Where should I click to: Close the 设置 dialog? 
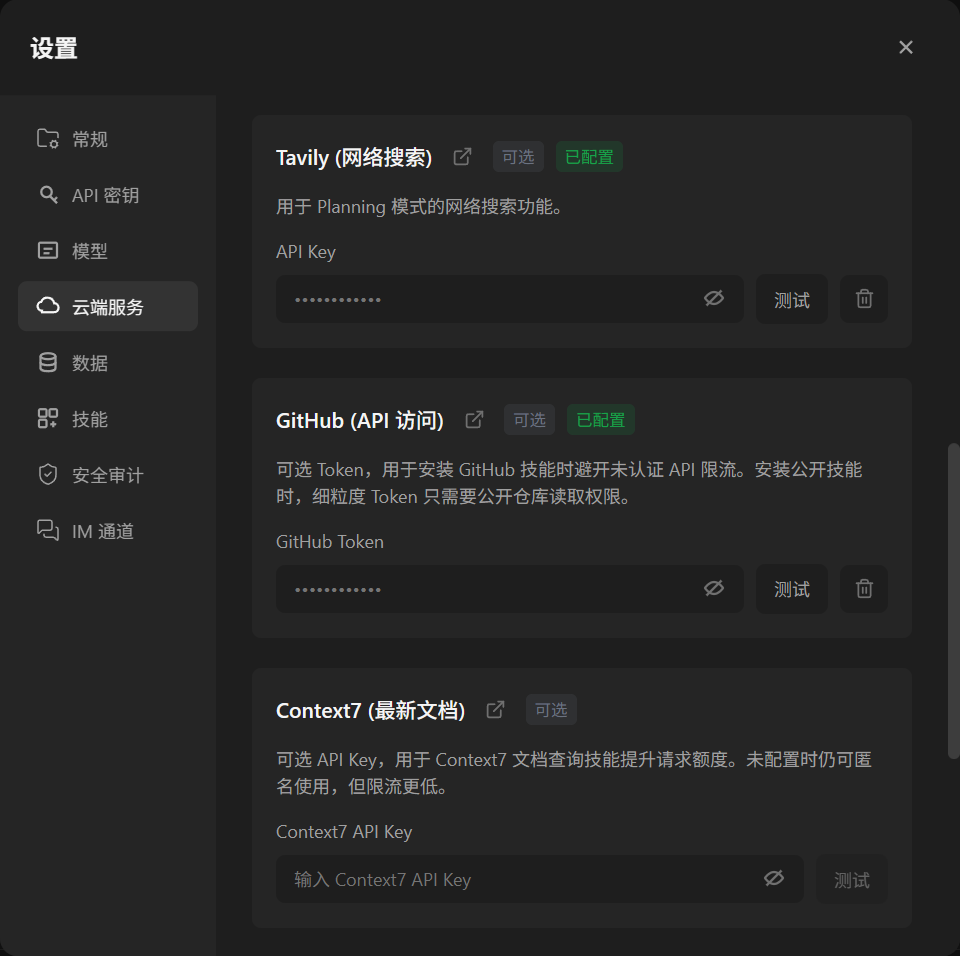(906, 47)
